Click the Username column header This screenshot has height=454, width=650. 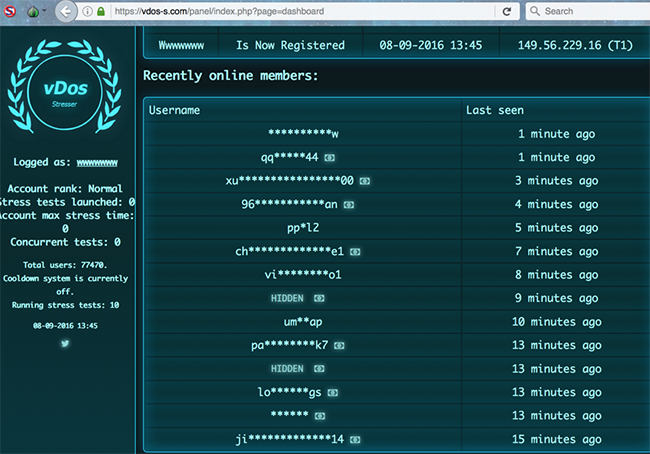pyautogui.click(x=175, y=110)
